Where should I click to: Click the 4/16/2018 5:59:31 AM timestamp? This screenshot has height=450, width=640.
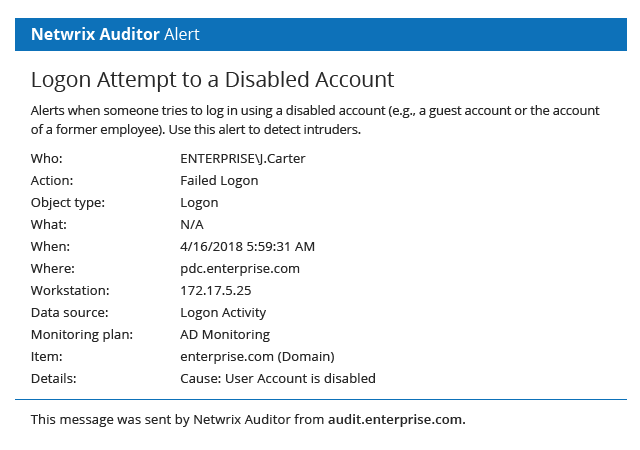click(247, 246)
